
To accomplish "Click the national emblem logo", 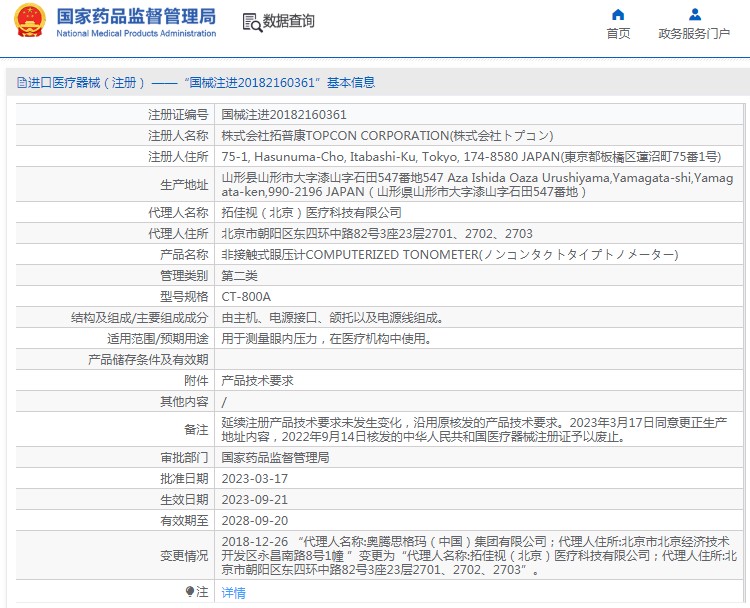I will tap(30, 20).
